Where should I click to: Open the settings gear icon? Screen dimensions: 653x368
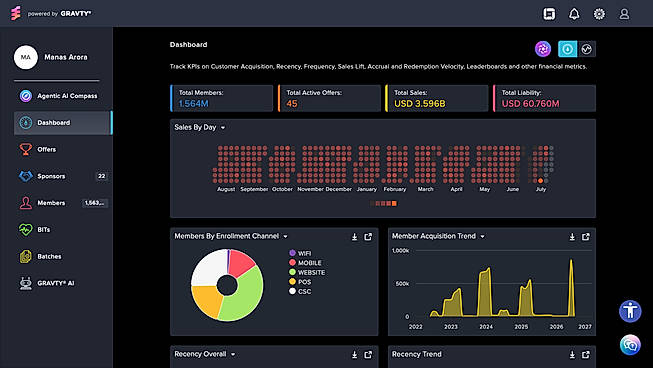point(599,14)
